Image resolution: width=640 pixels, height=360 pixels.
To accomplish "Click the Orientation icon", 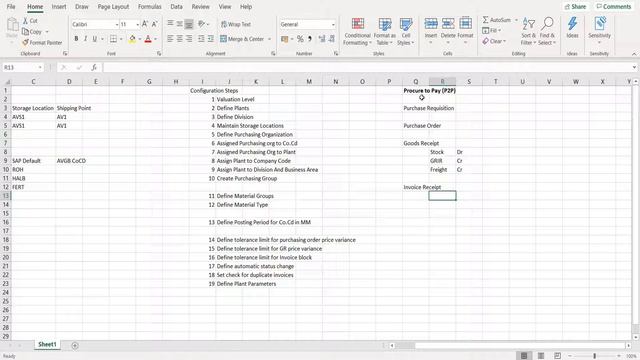I will pos(202,24).
